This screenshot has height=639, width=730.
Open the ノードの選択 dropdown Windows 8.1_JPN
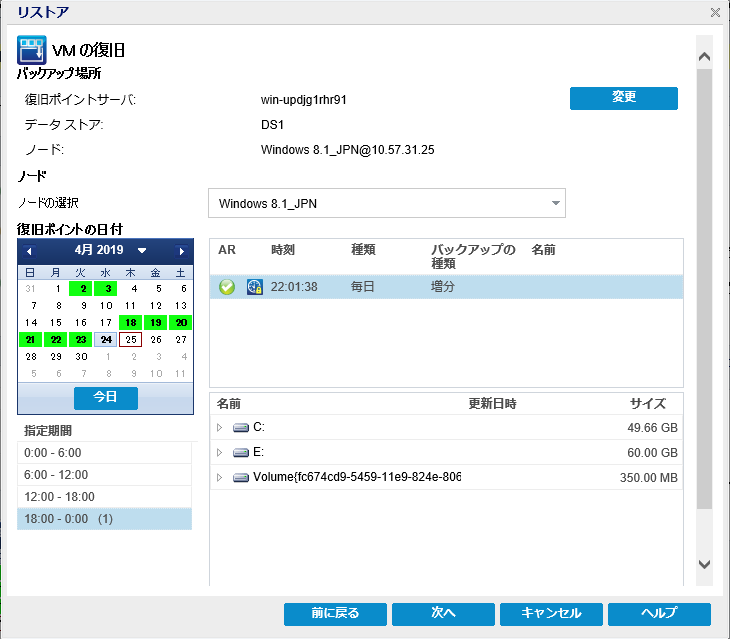[x=386, y=203]
